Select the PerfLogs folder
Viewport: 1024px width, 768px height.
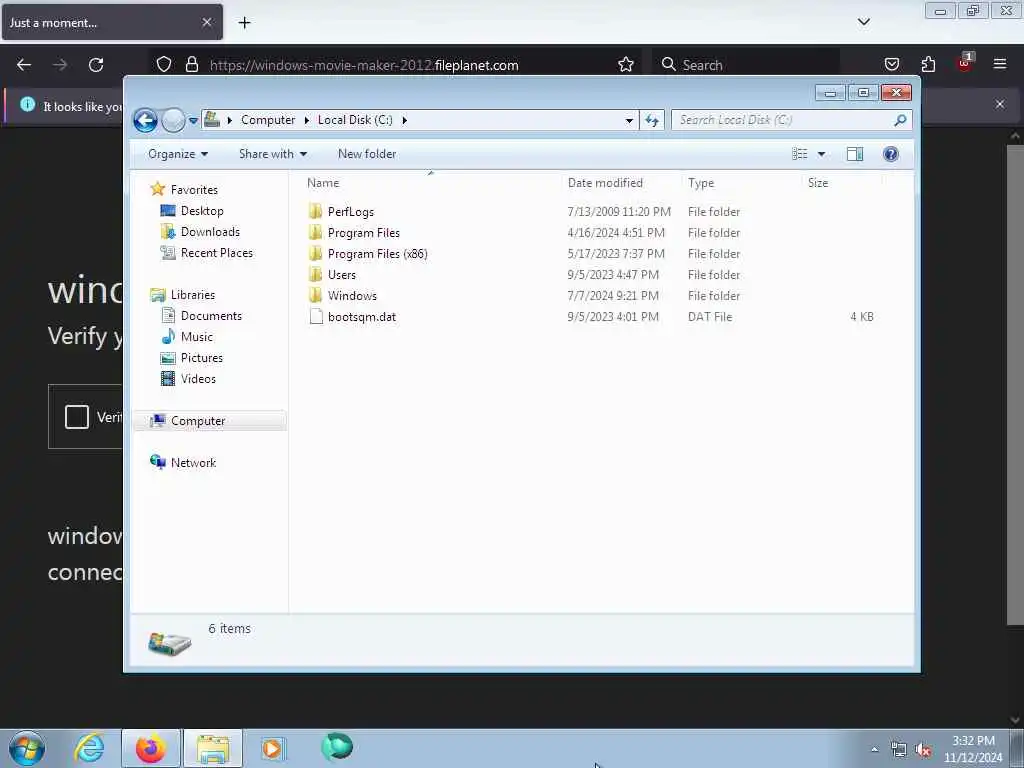pyautogui.click(x=351, y=212)
